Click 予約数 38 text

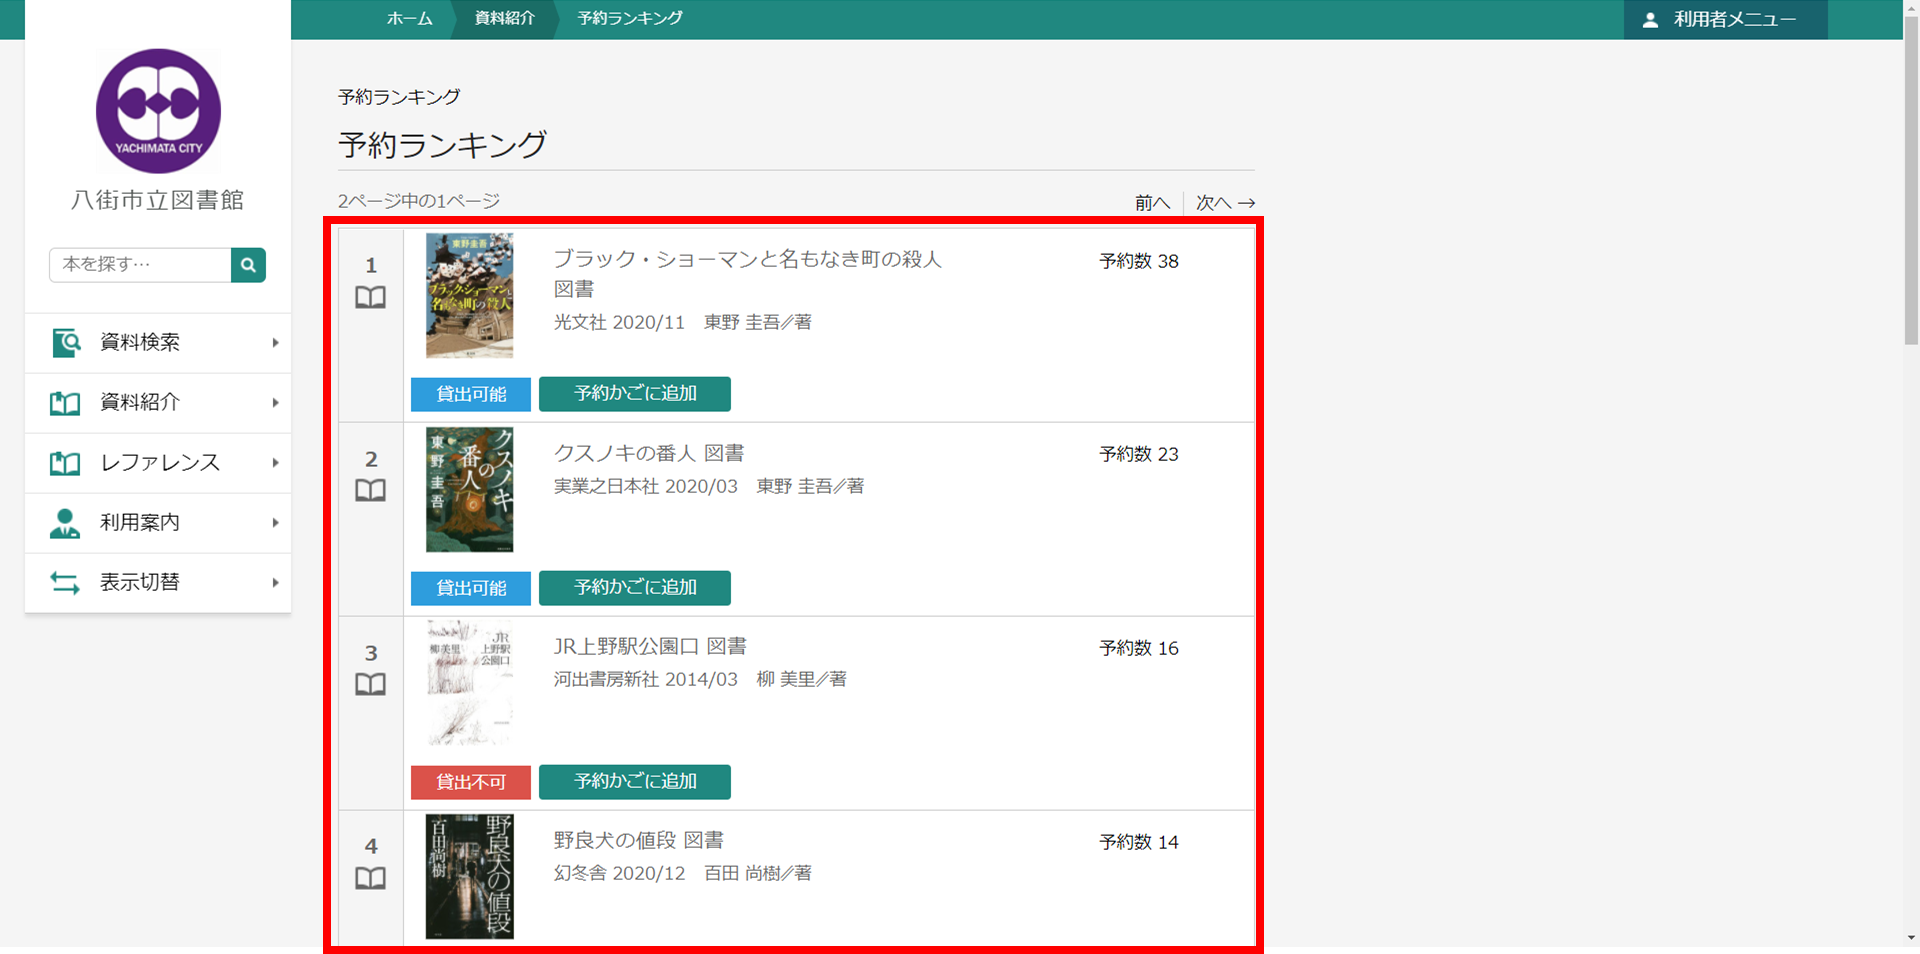1139,261
